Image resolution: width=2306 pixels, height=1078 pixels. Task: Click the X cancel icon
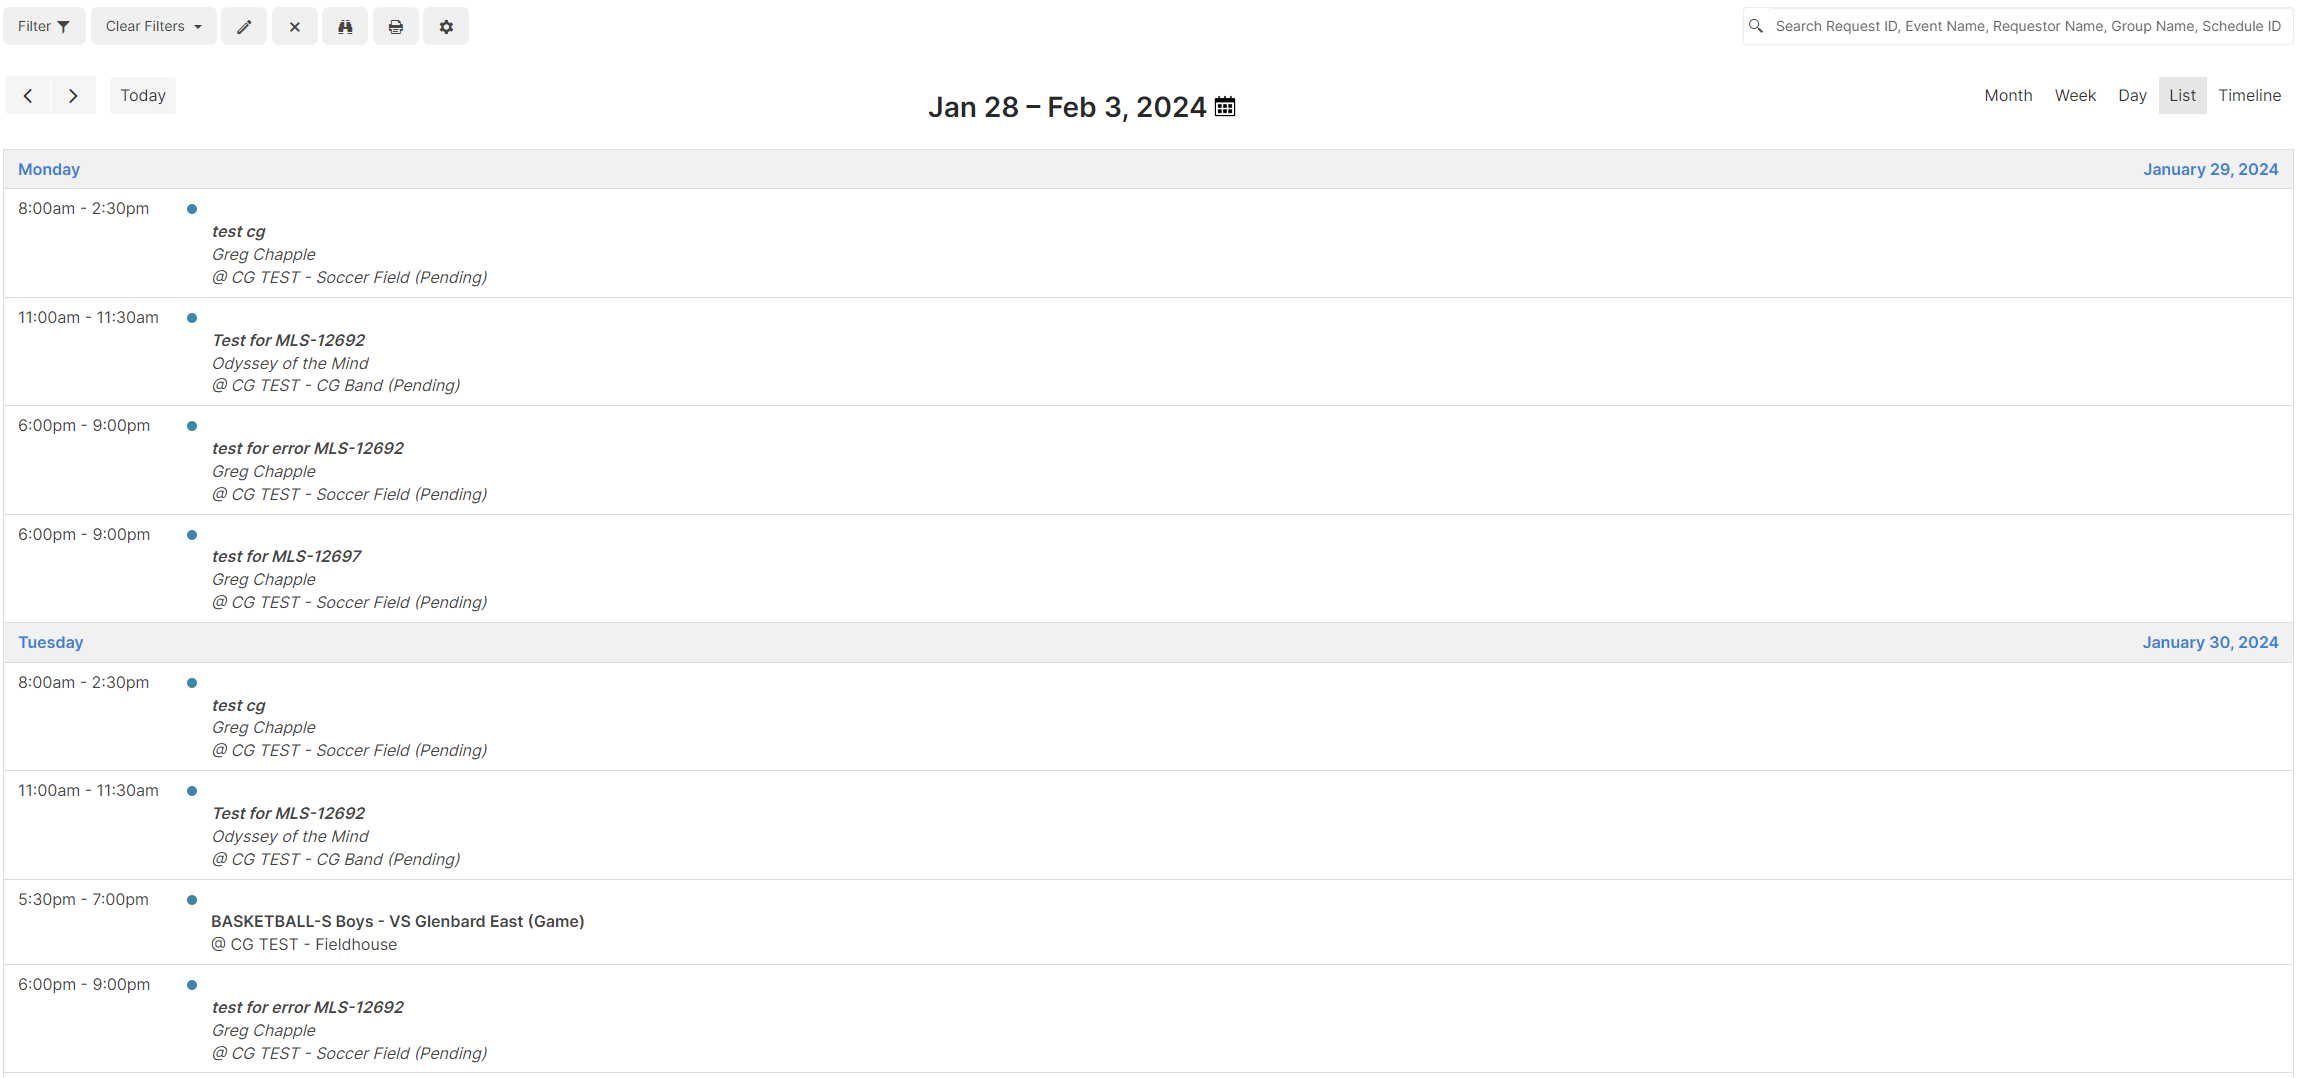294,26
